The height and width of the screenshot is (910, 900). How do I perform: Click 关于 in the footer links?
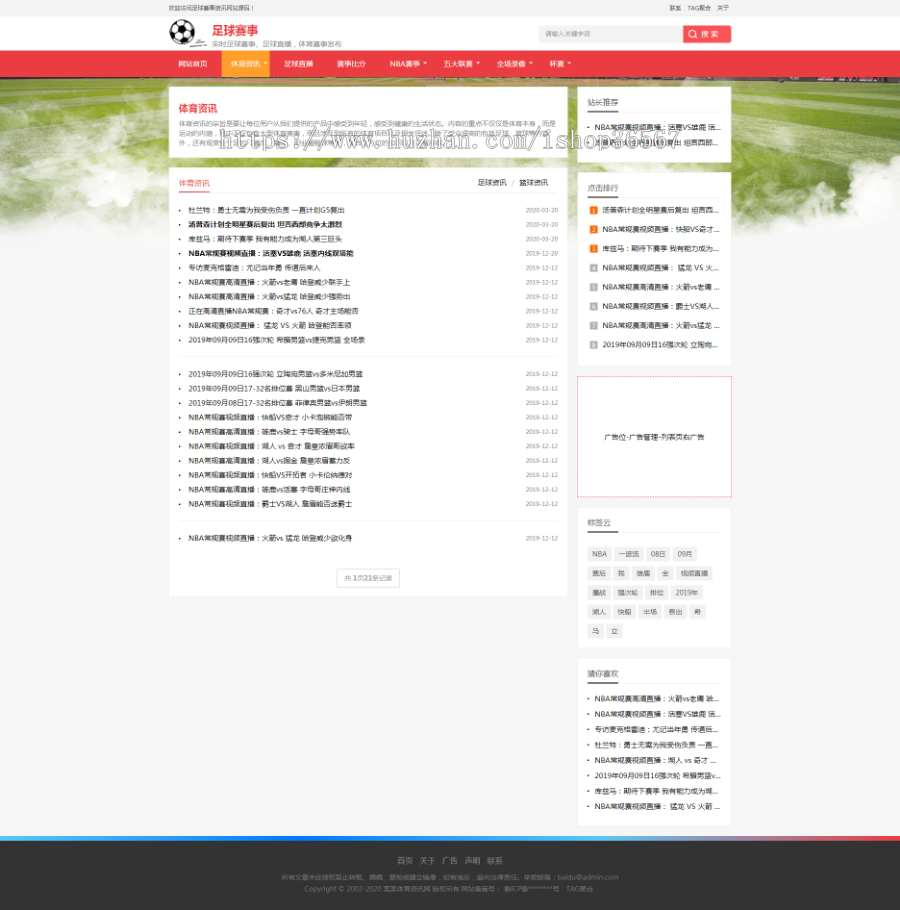pos(427,861)
